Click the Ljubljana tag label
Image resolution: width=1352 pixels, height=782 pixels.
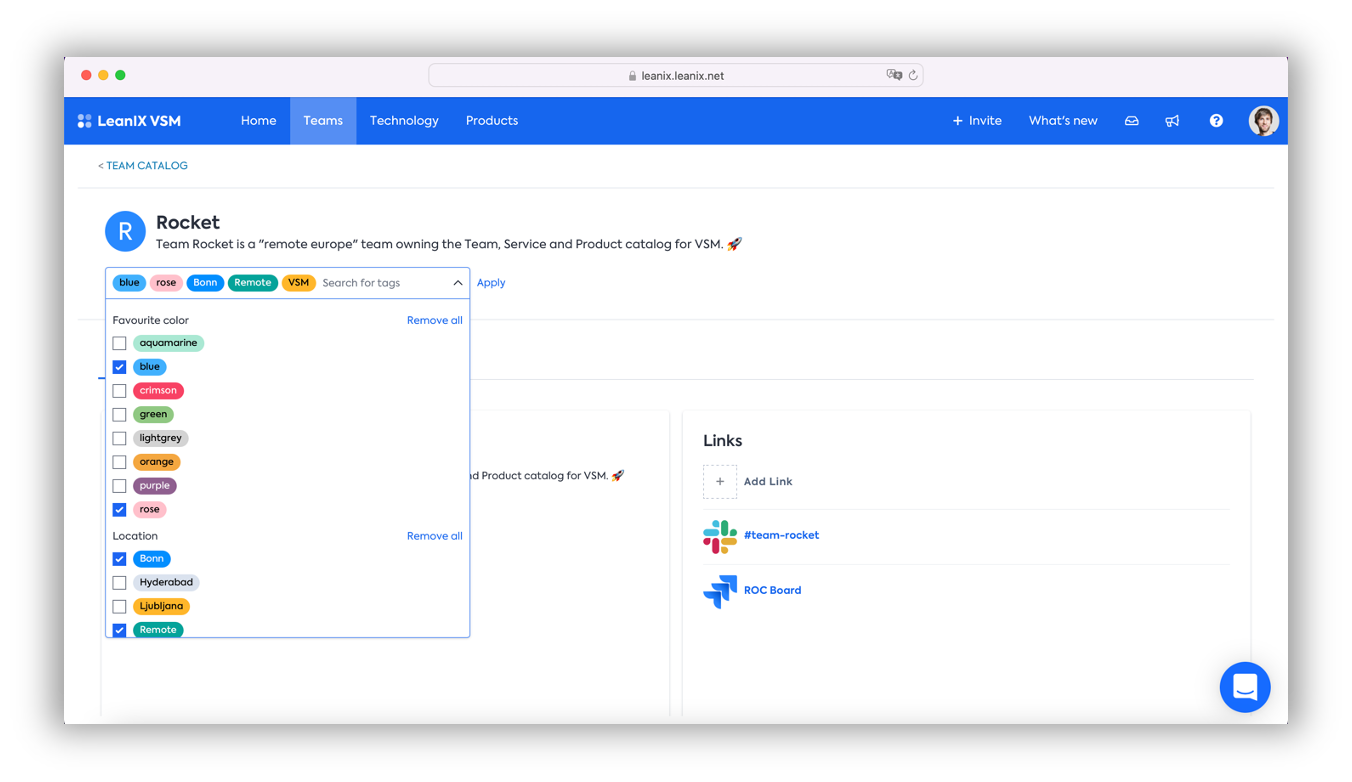tap(161, 606)
